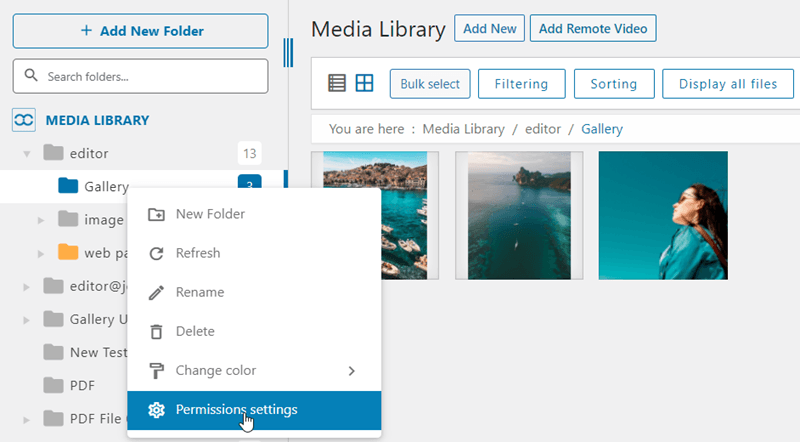Click the Add New Folder button

tap(140, 31)
